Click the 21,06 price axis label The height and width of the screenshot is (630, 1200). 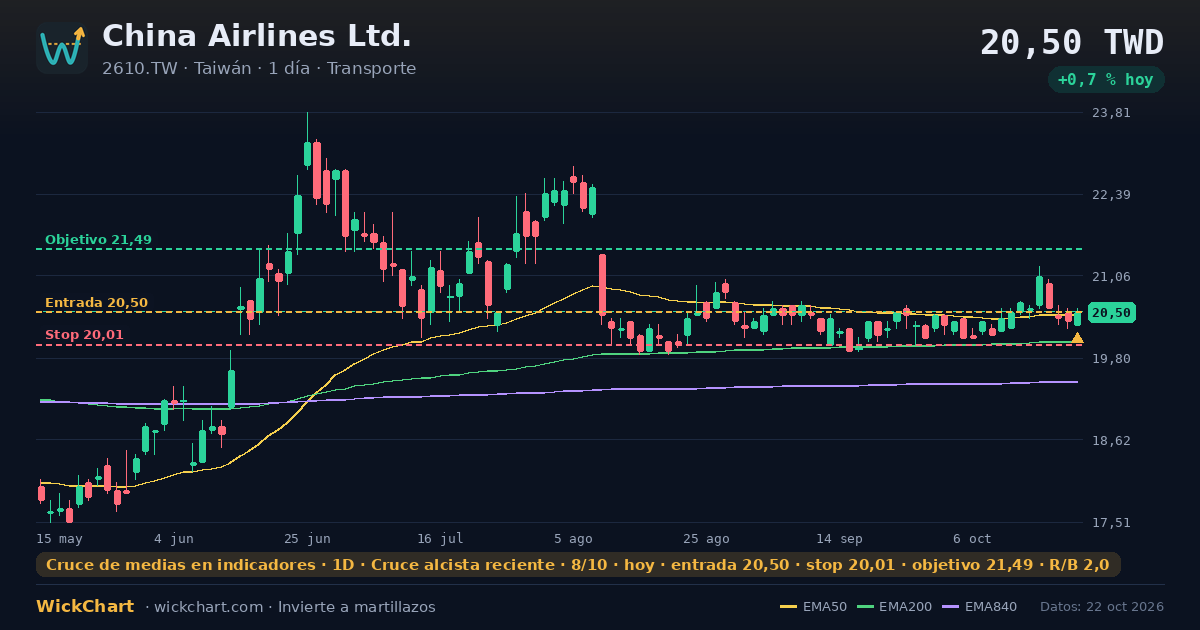click(1111, 277)
